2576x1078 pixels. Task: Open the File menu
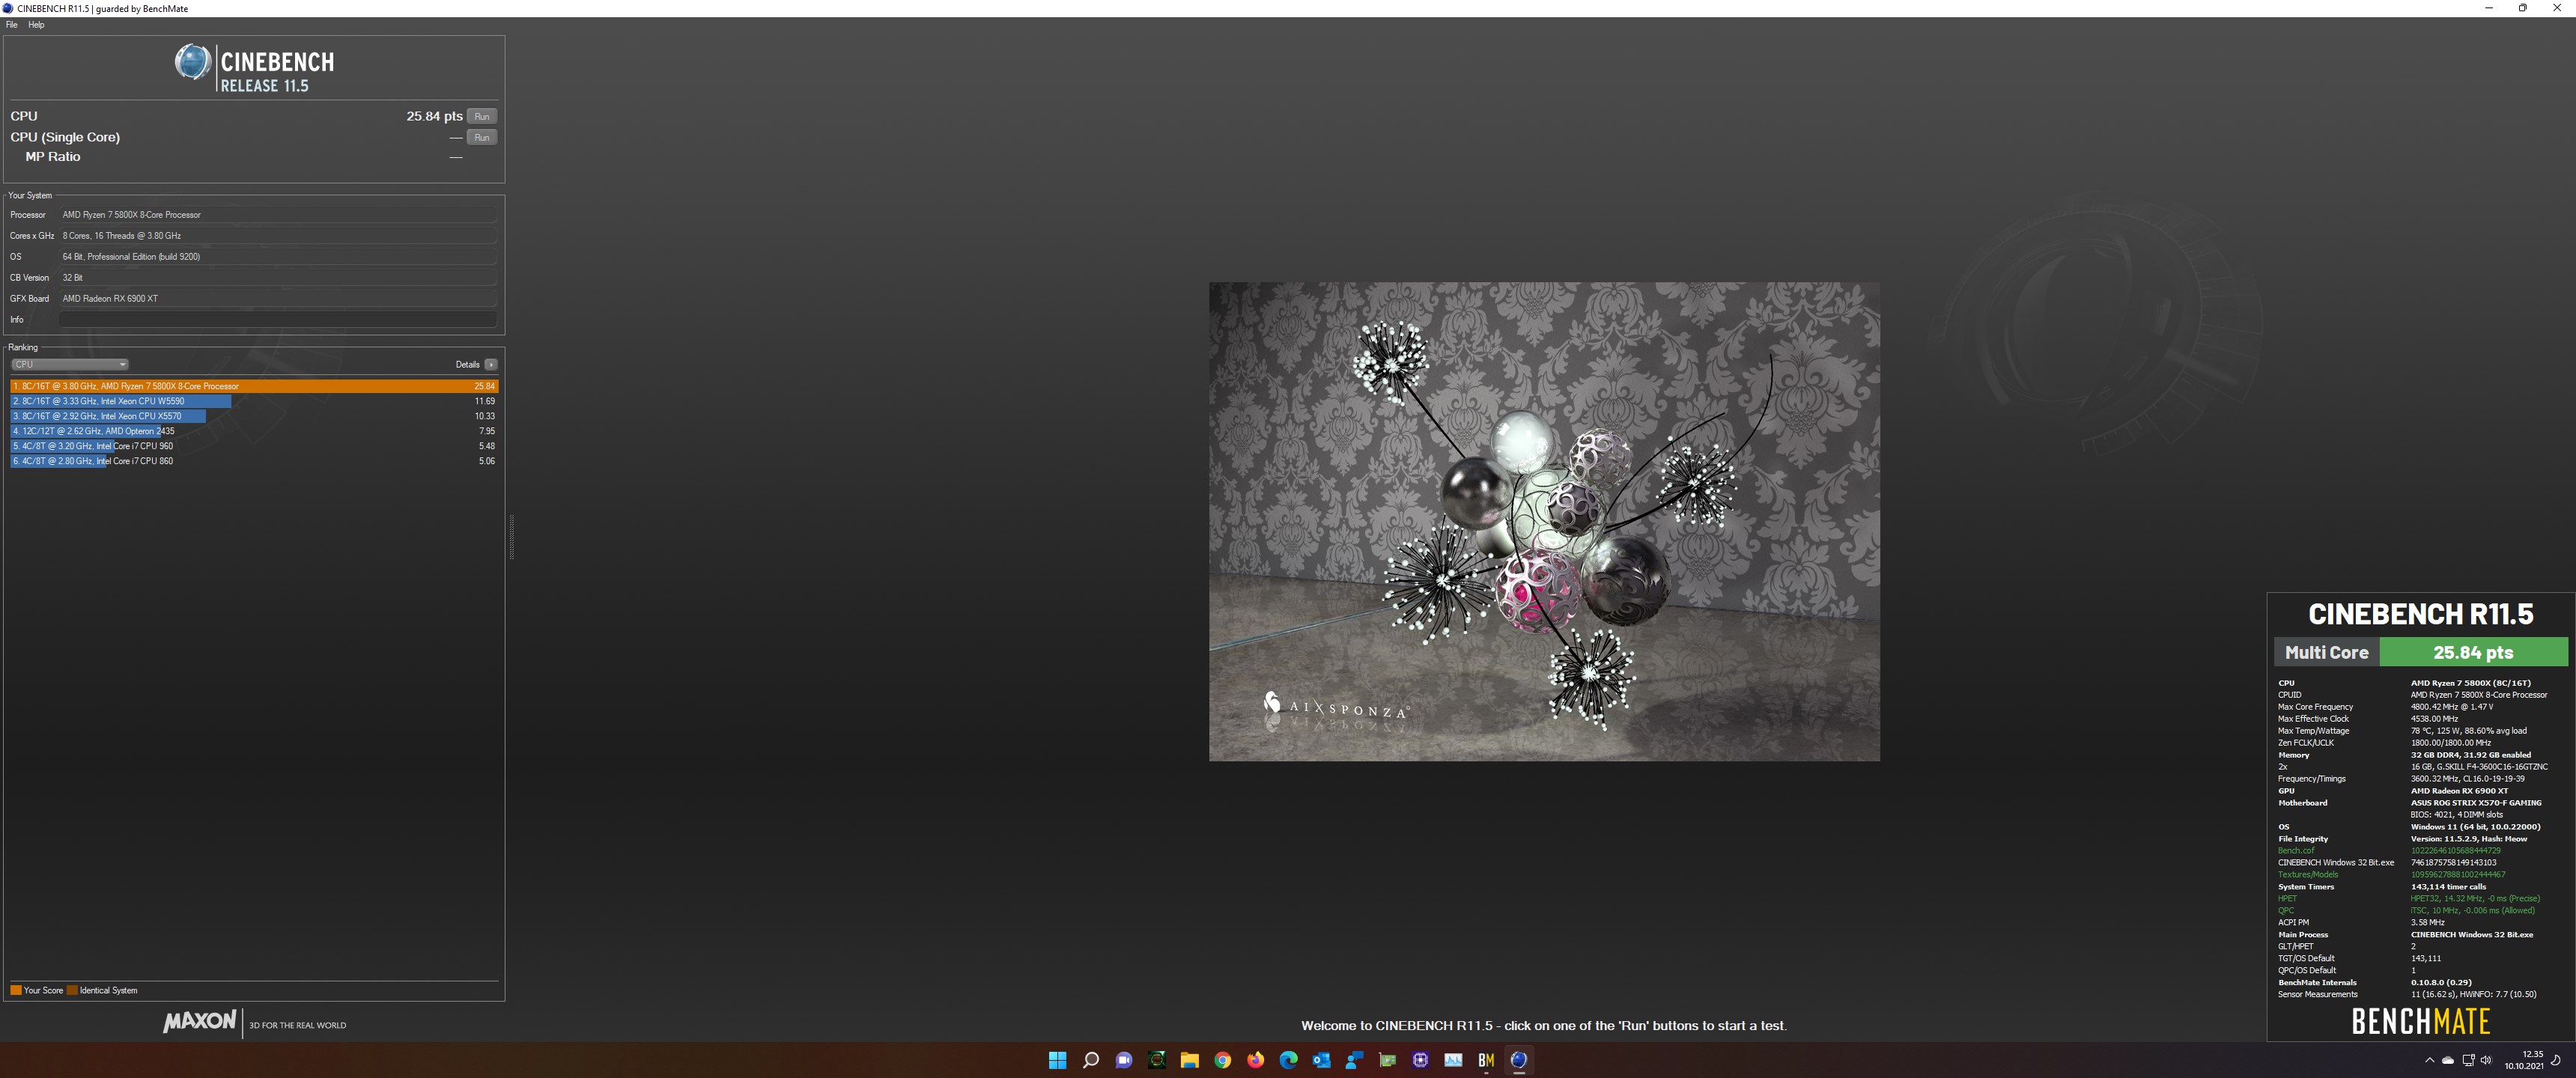pyautogui.click(x=12, y=25)
